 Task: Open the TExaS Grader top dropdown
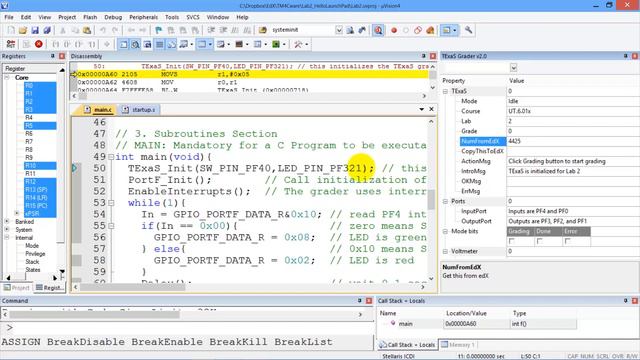click(513, 68)
